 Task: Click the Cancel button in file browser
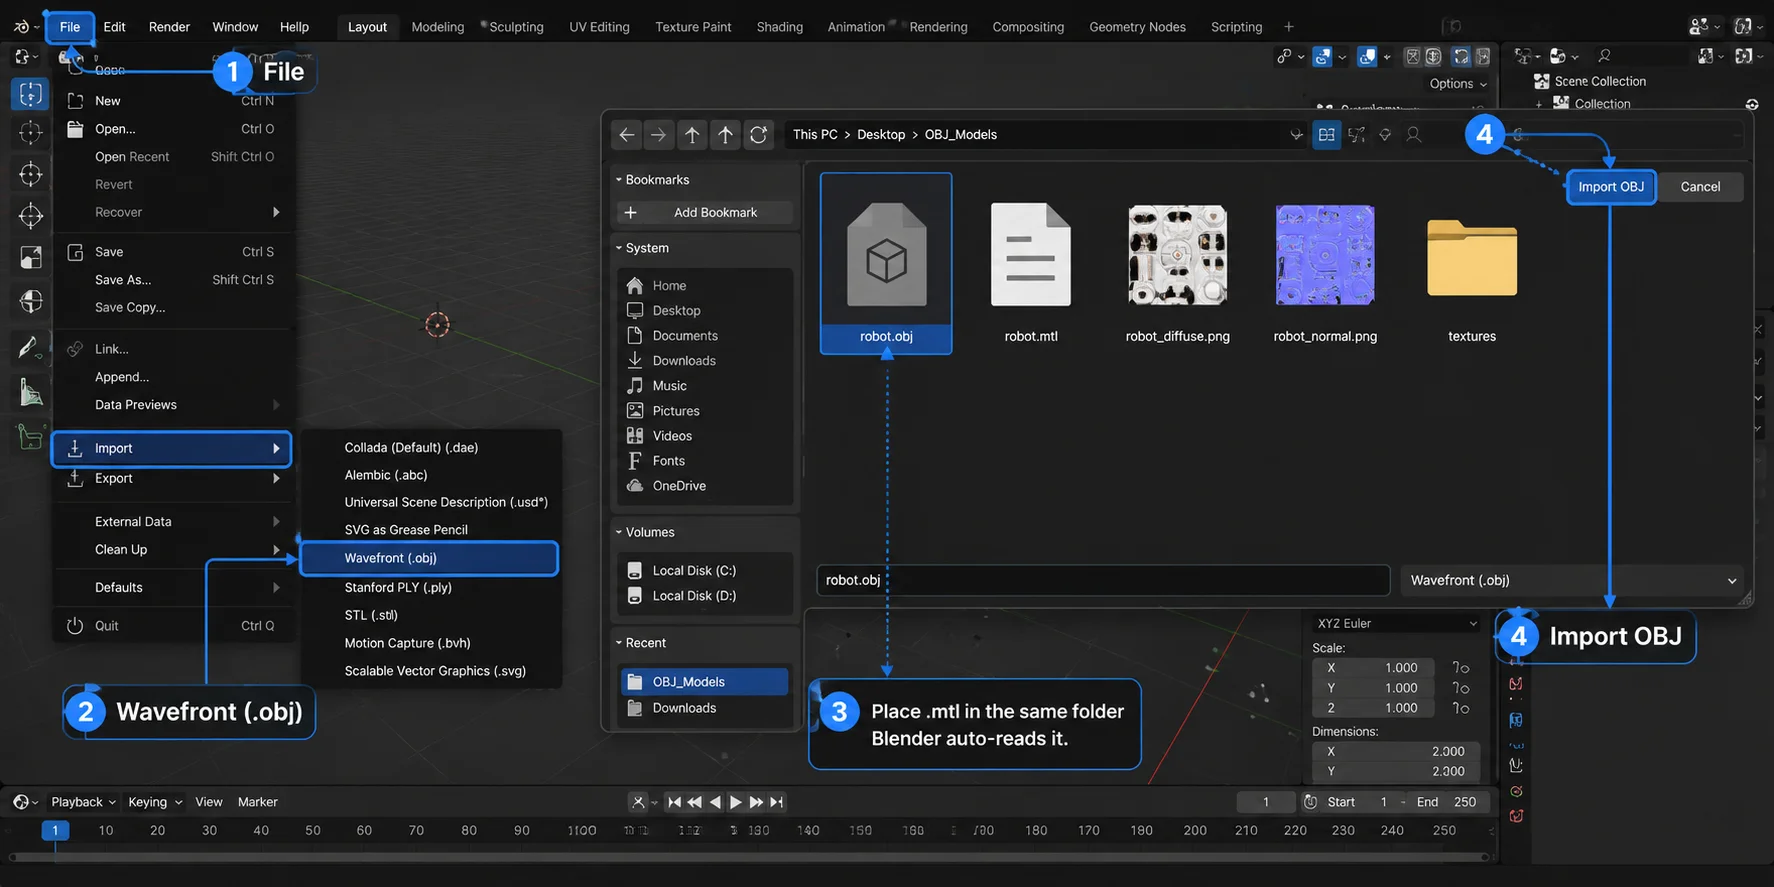[1700, 187]
